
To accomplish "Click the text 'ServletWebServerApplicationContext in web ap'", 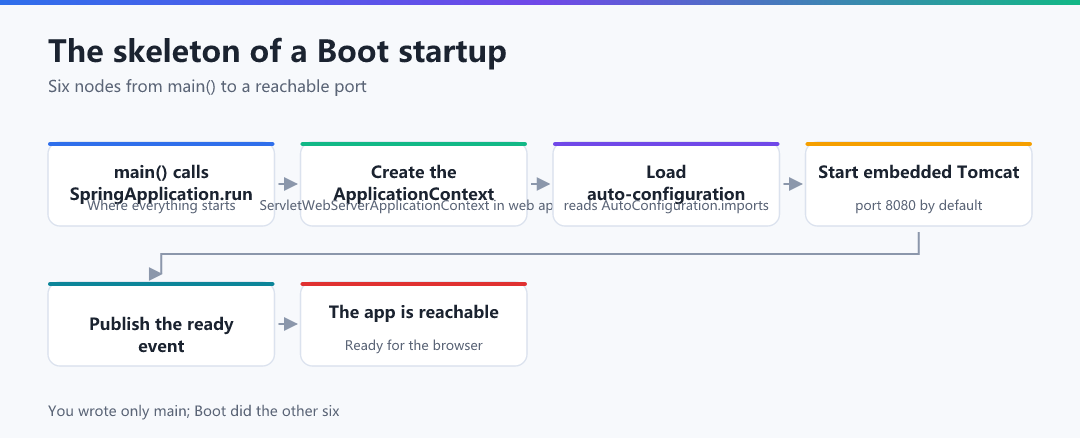I will (406, 205).
